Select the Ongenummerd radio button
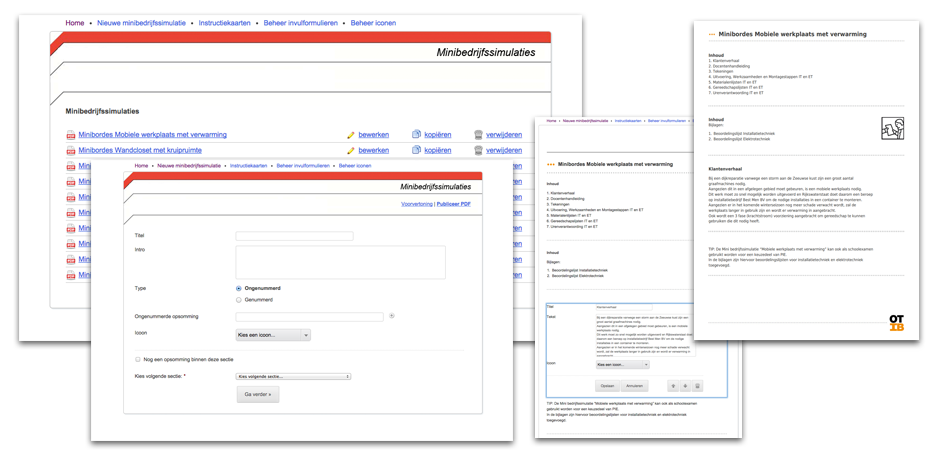This screenshot has height=470, width=940. [239, 288]
